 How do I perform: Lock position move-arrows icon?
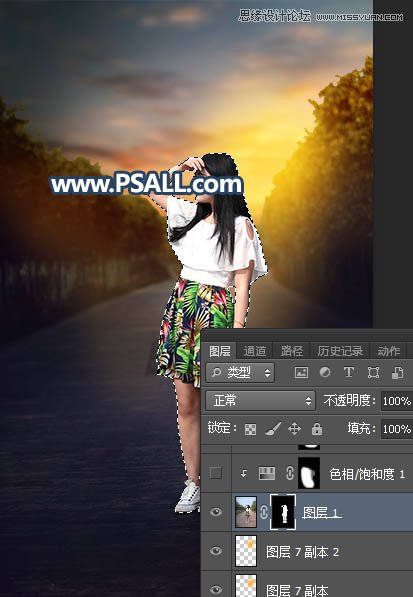point(295,429)
